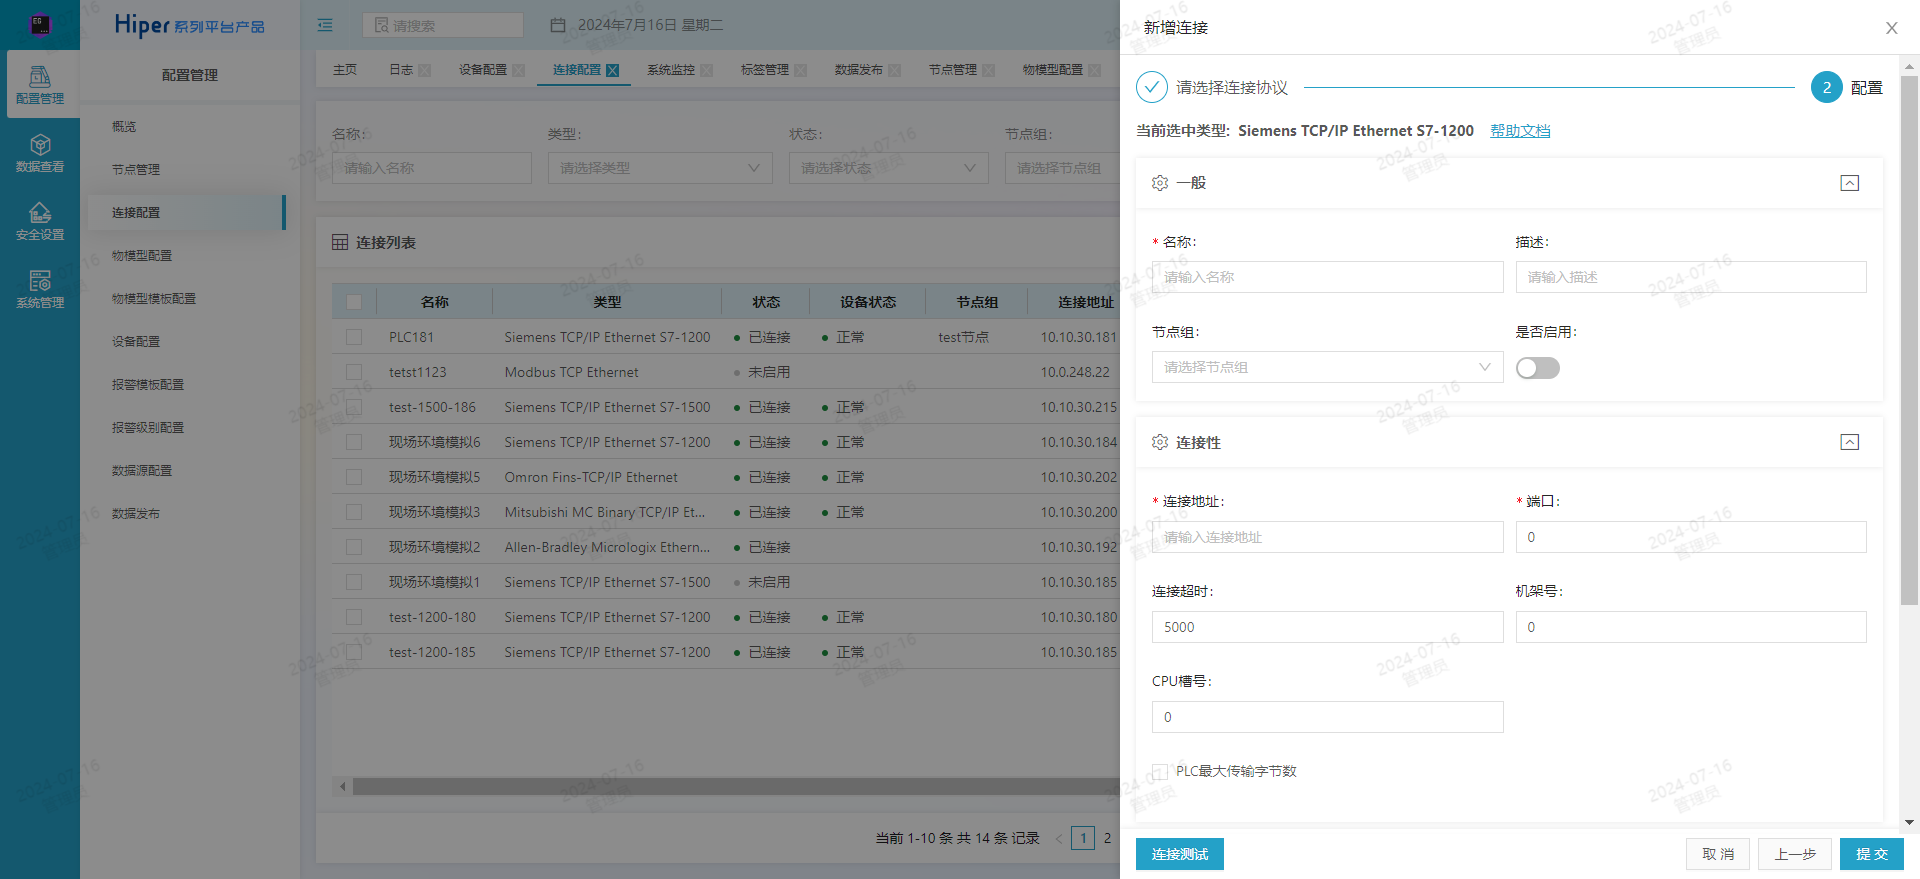The width and height of the screenshot is (1920, 879).
Task: Select the PLC181 row checkbox
Action: pyautogui.click(x=354, y=337)
